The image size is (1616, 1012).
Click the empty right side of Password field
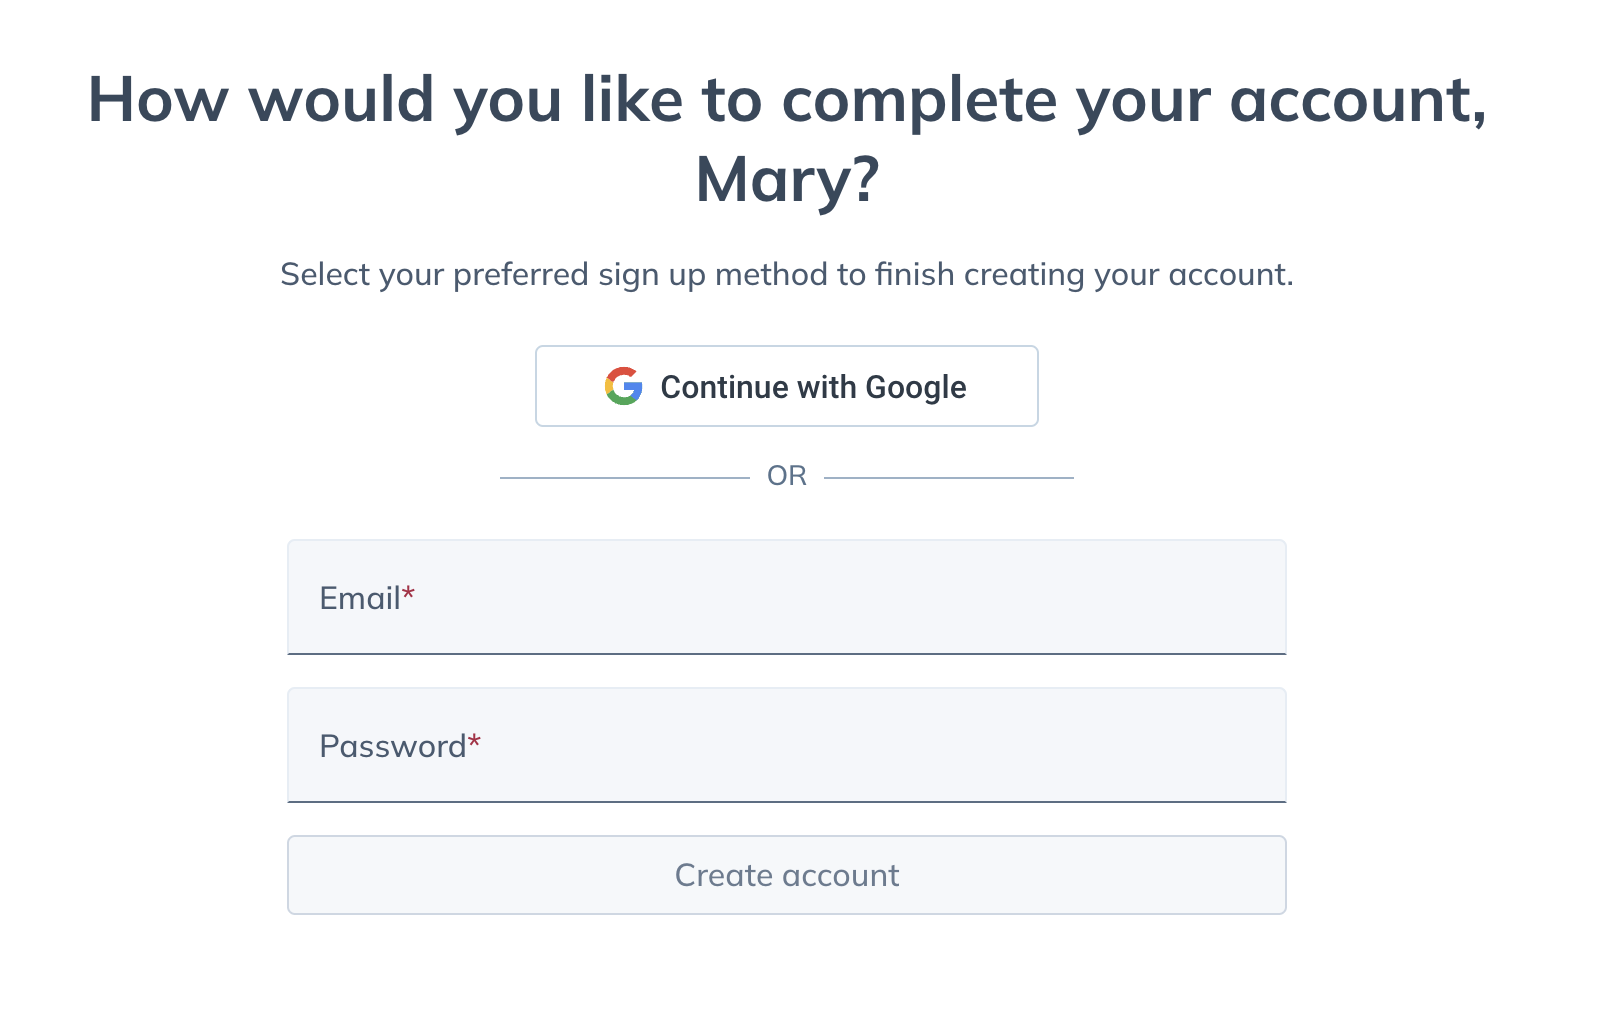click(1100, 745)
